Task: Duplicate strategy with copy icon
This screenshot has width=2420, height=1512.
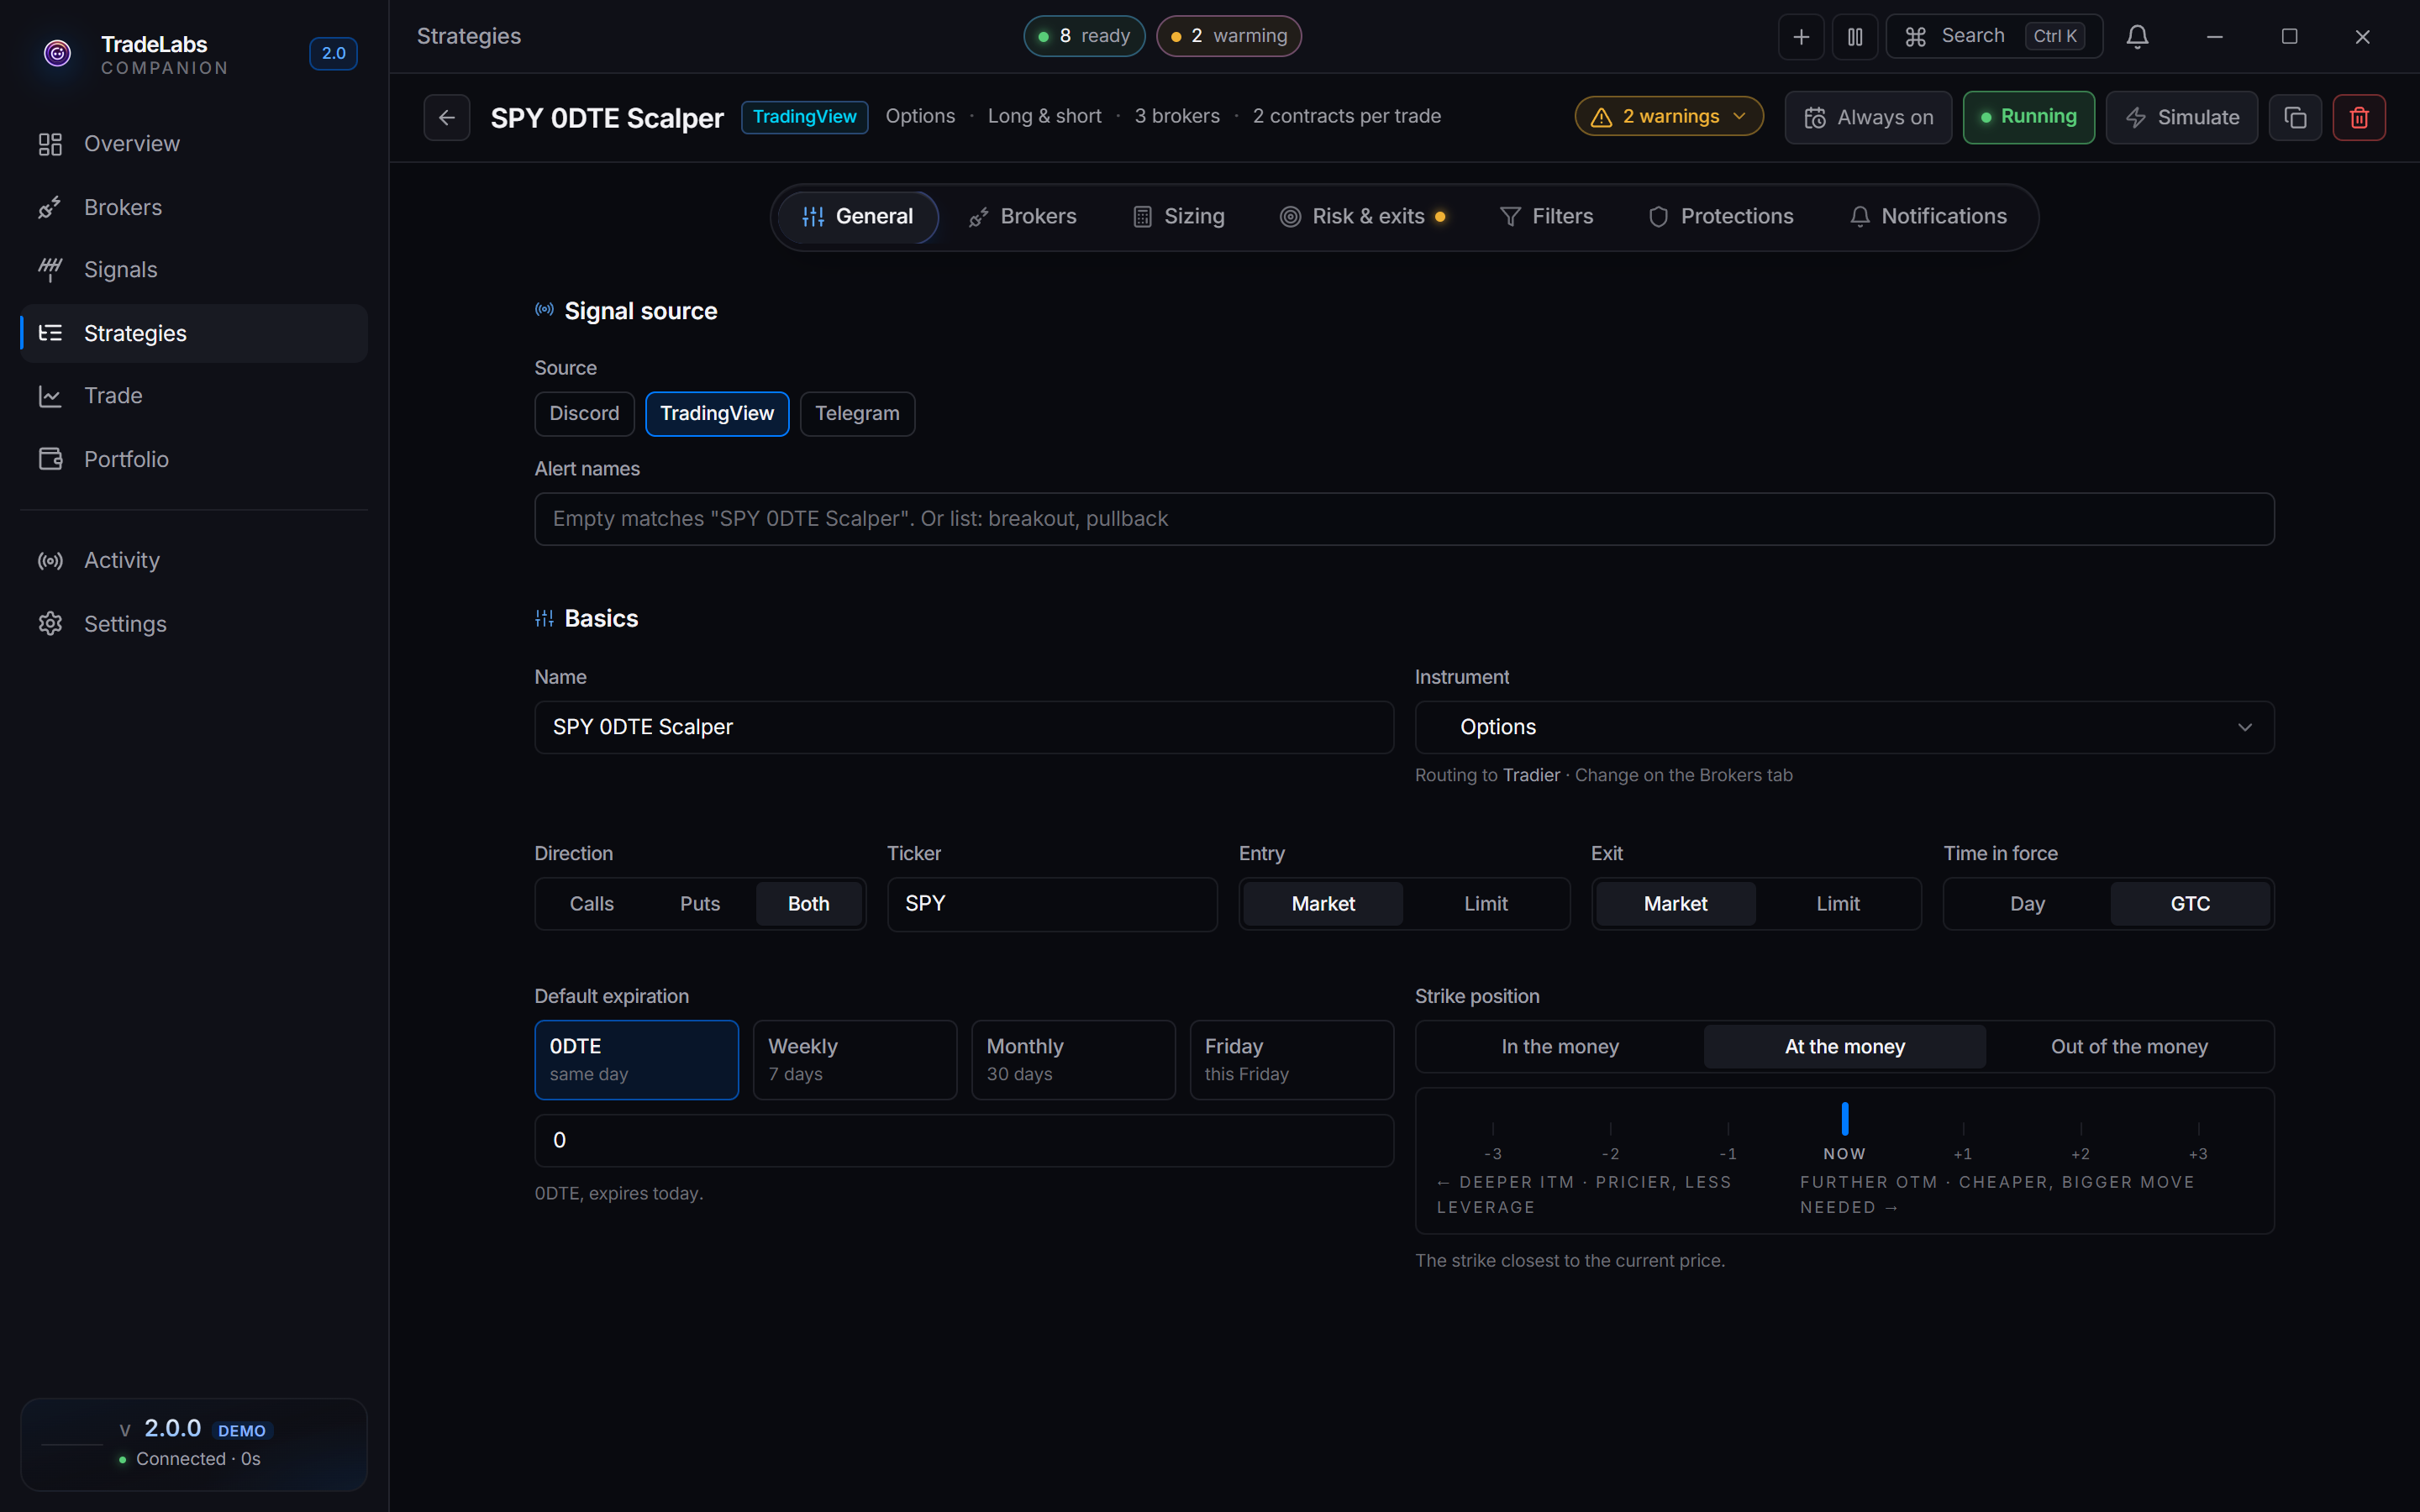Action: [2295, 117]
